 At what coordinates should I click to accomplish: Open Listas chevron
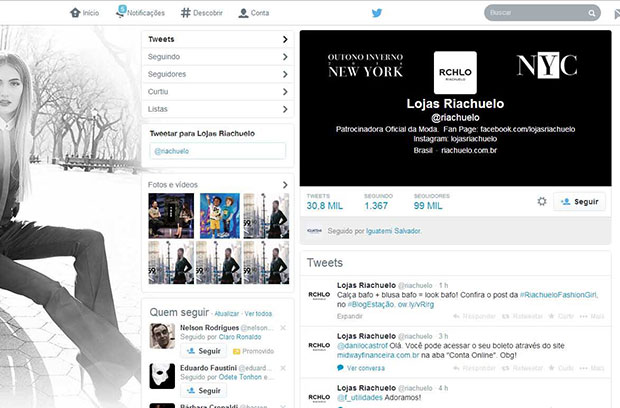coord(285,109)
